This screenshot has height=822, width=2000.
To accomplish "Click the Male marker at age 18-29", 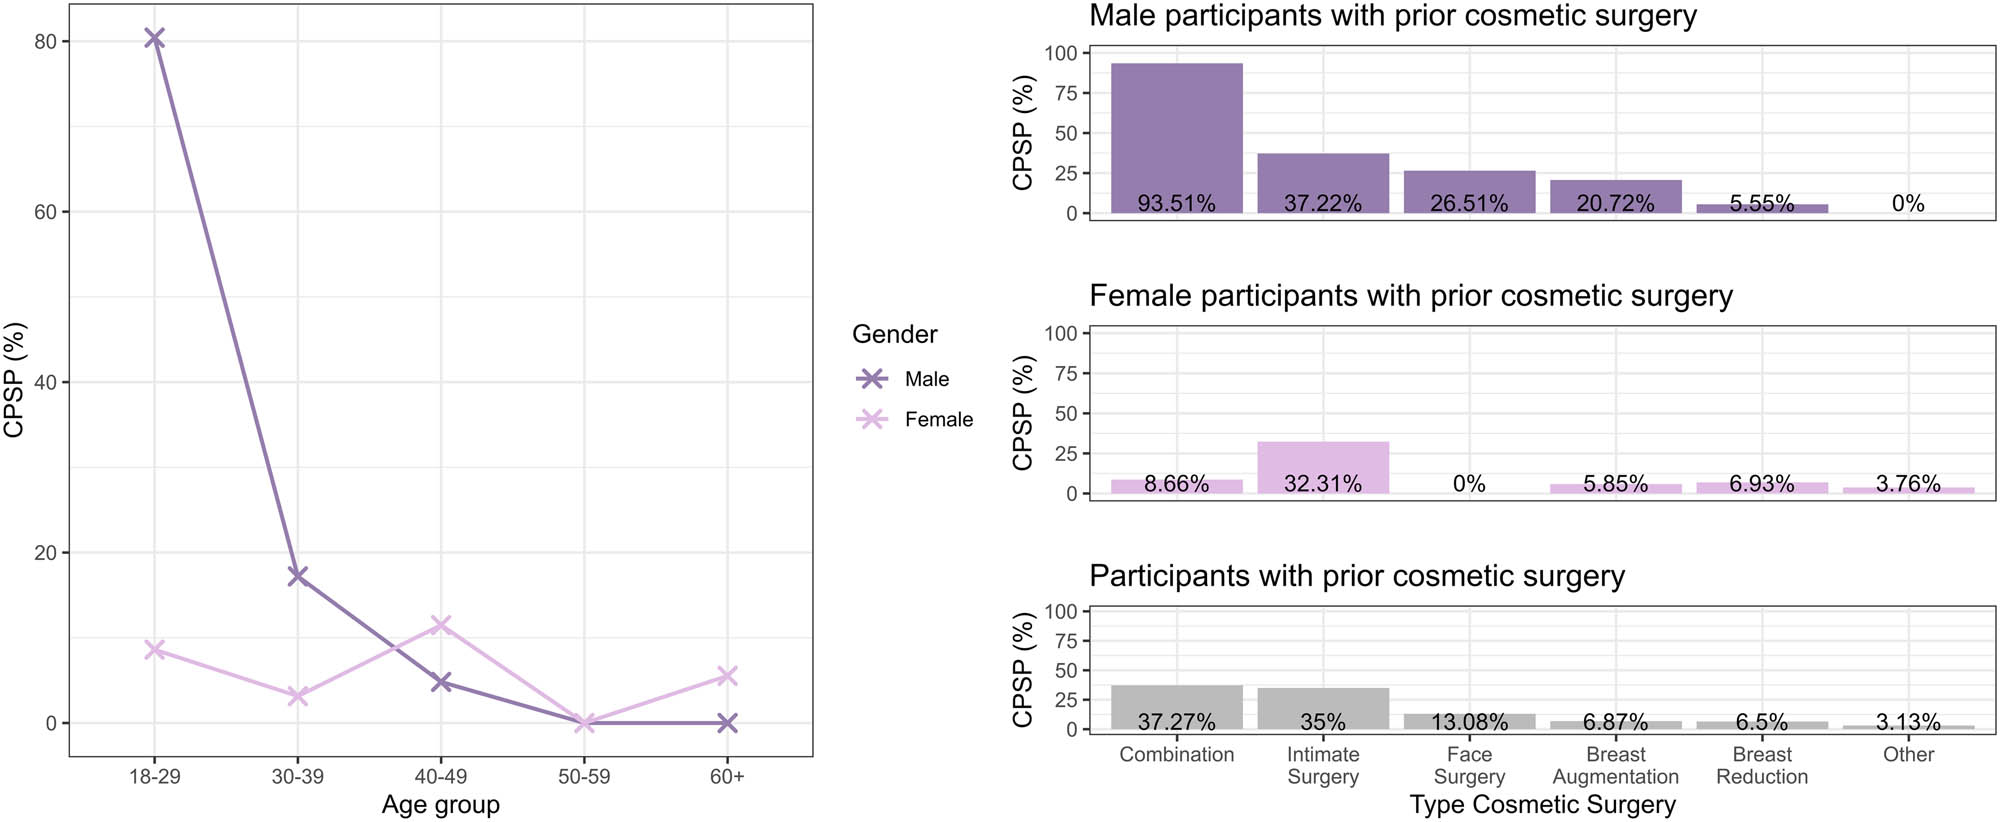I will [154, 38].
